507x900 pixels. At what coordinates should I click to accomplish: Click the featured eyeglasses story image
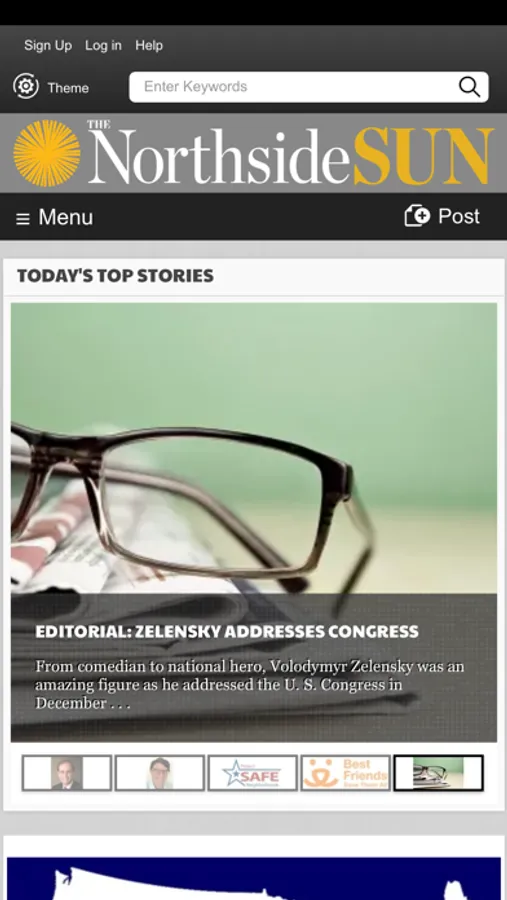pos(254,448)
